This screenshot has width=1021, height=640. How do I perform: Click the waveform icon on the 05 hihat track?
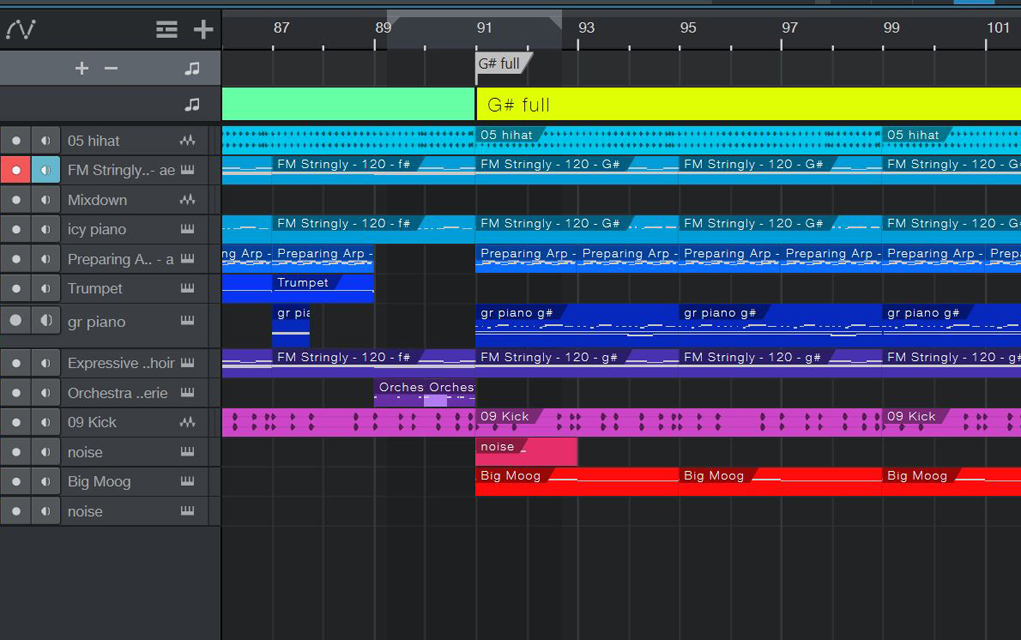pyautogui.click(x=187, y=141)
